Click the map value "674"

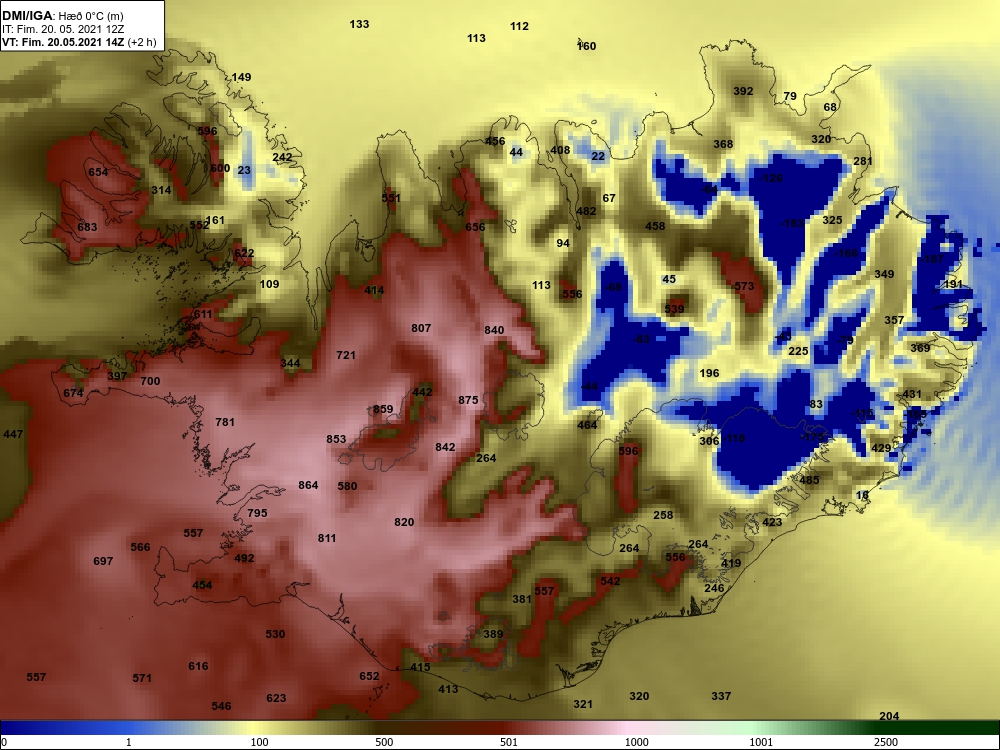pyautogui.click(x=73, y=393)
